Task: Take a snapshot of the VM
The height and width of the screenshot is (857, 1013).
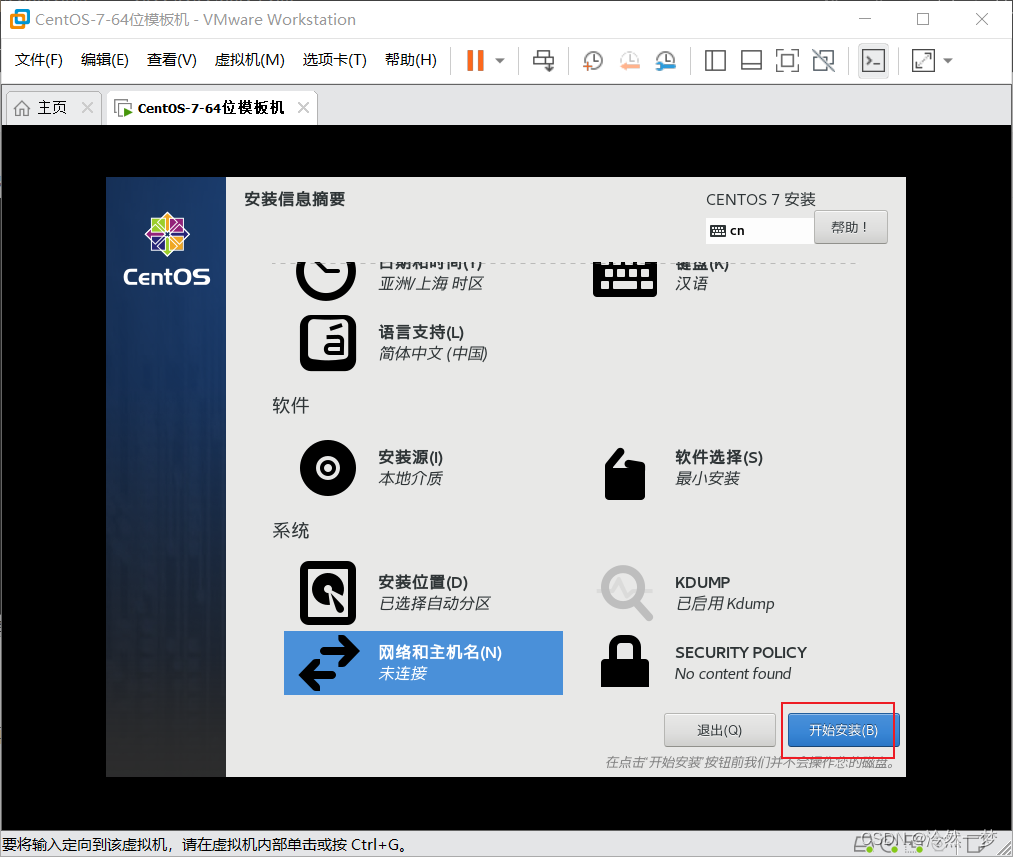Action: [592, 61]
